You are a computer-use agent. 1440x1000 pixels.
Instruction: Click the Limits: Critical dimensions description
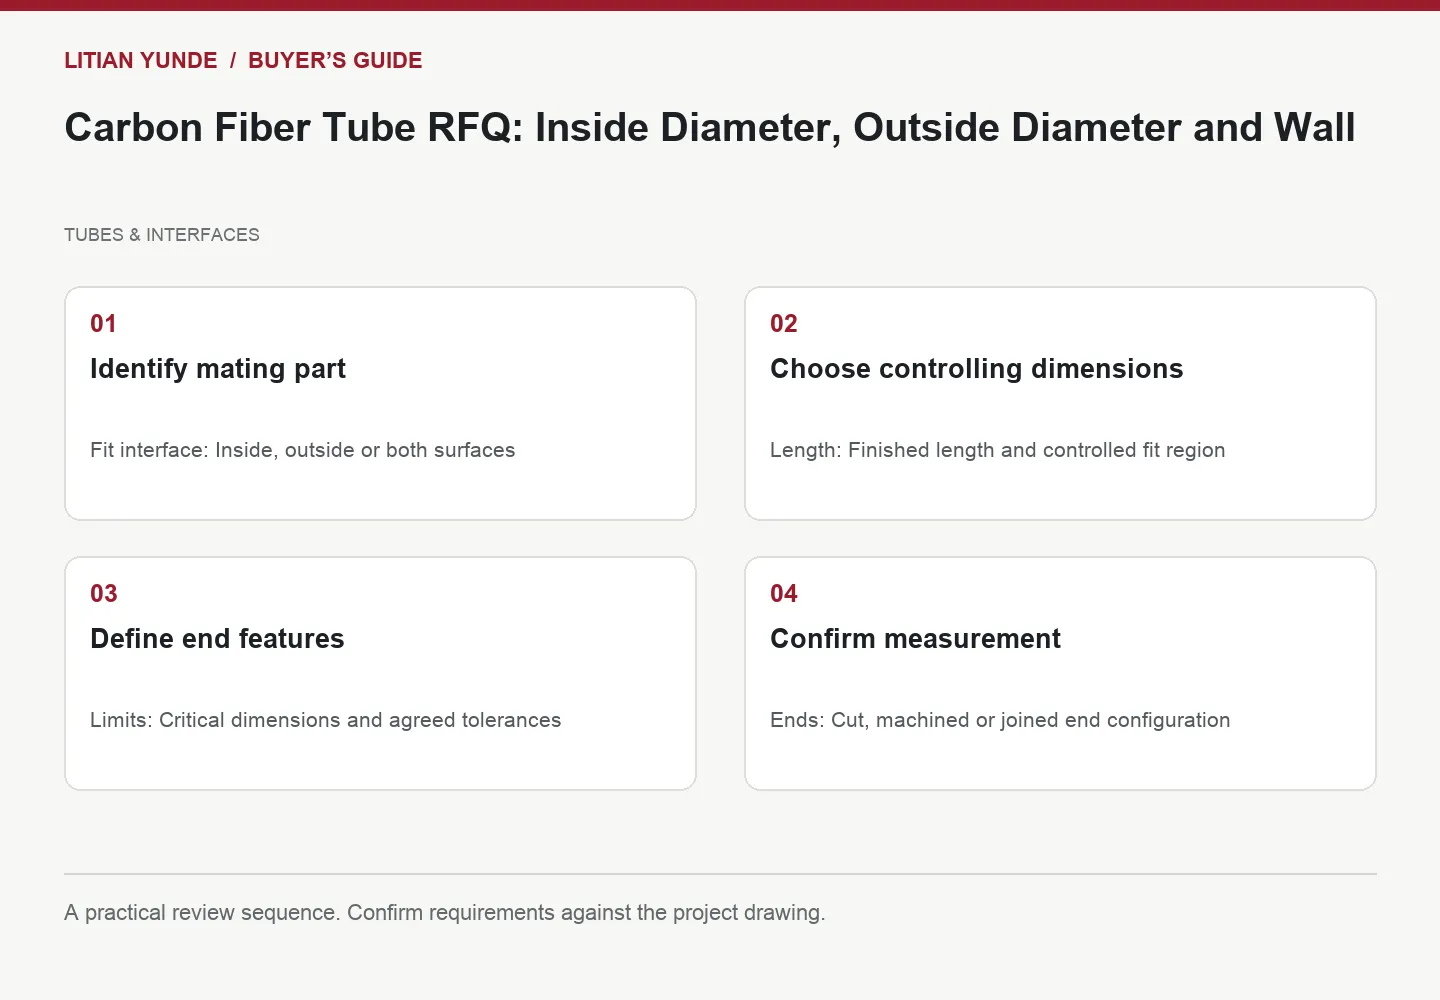click(326, 720)
